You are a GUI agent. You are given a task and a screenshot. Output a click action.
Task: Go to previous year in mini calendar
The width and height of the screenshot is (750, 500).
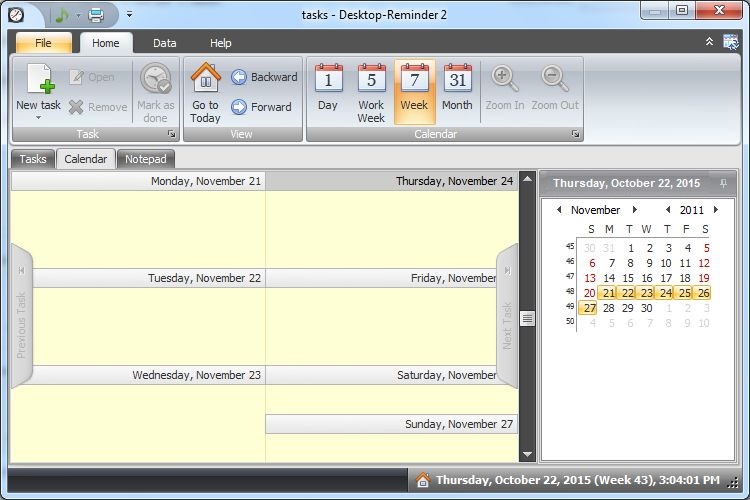click(x=668, y=210)
